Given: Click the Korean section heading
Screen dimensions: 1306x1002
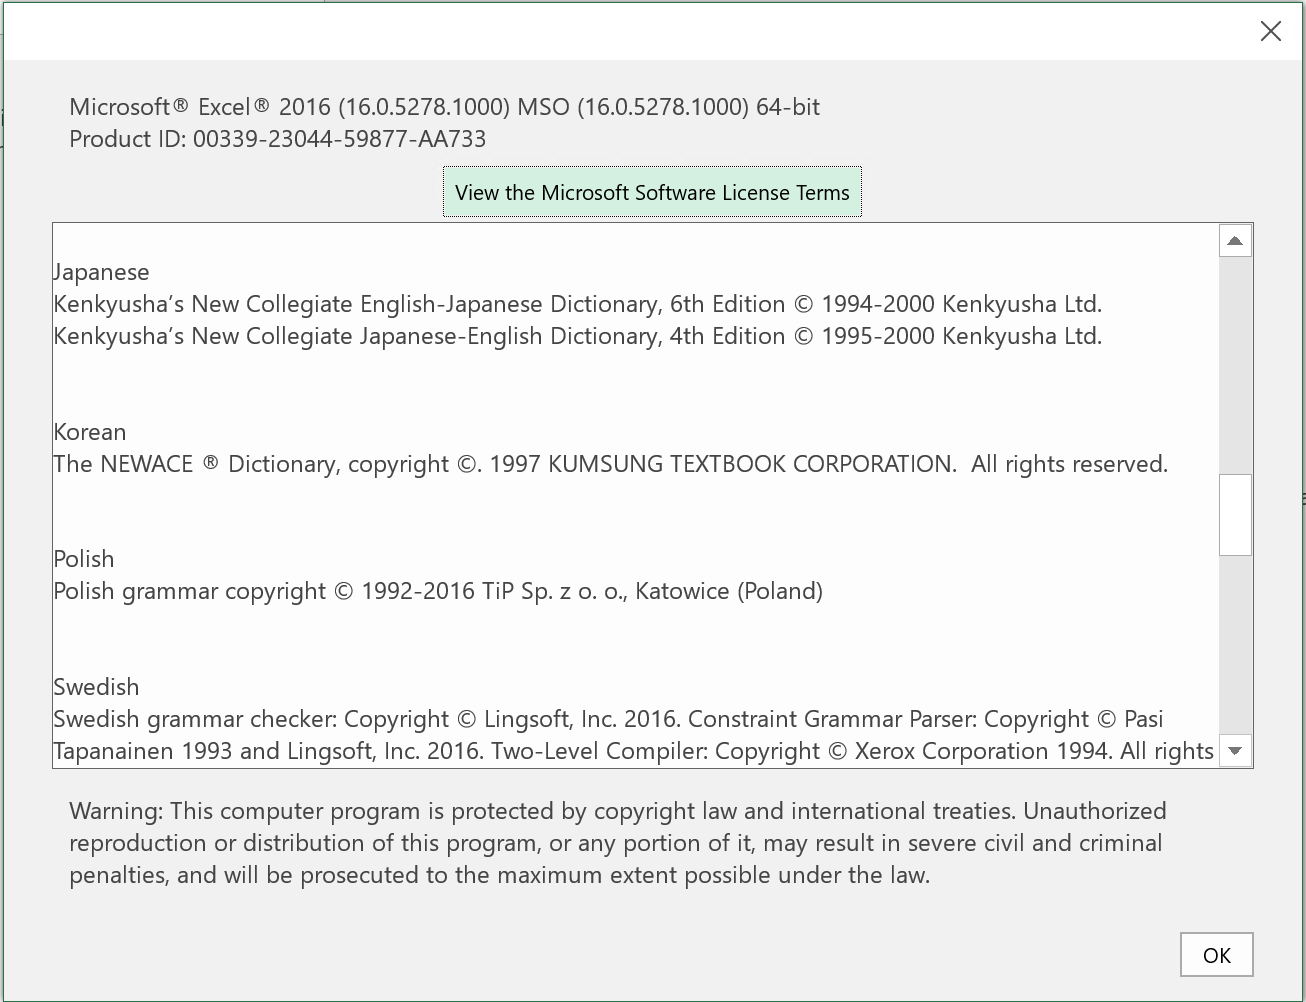Looking at the screenshot, I should tap(90, 432).
